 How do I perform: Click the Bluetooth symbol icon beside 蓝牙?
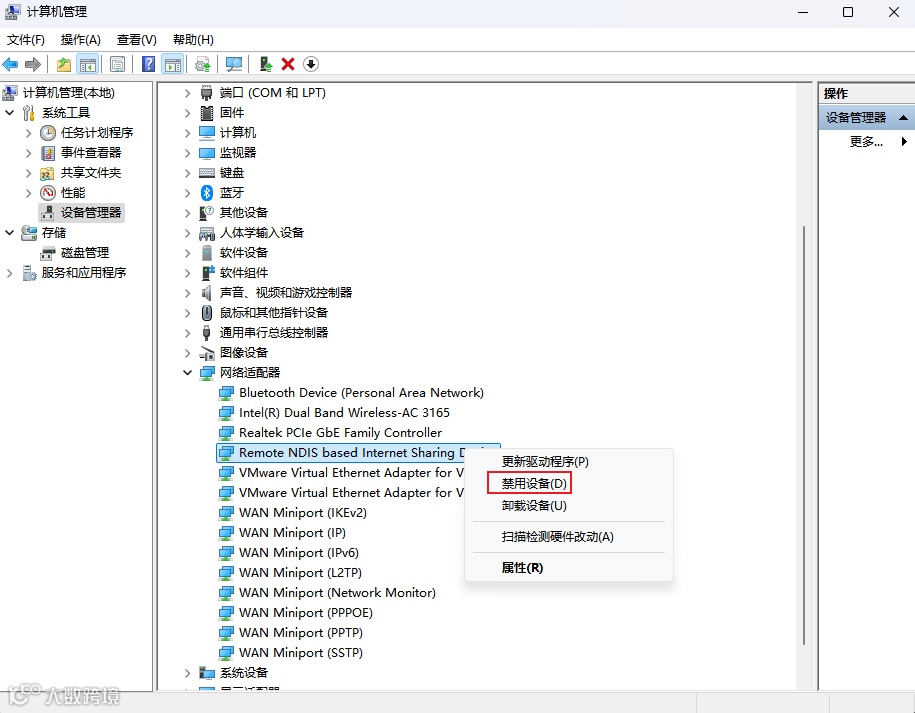click(207, 193)
